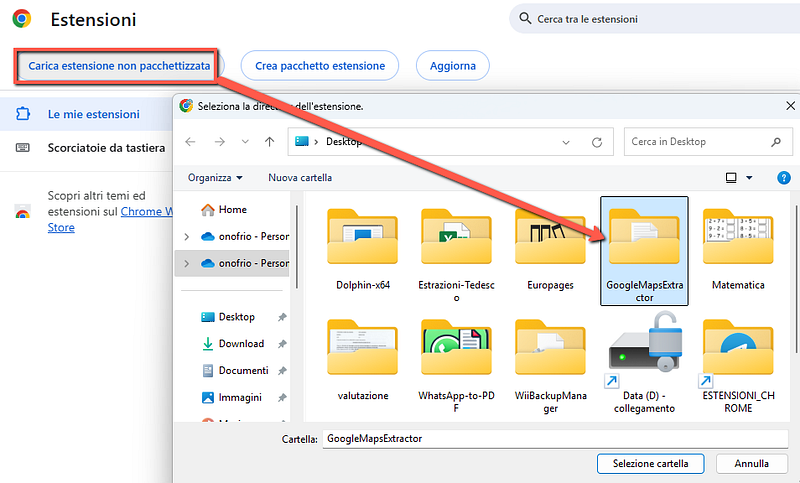
Task: Select the WiiBackupManager folder
Action: click(x=551, y=365)
